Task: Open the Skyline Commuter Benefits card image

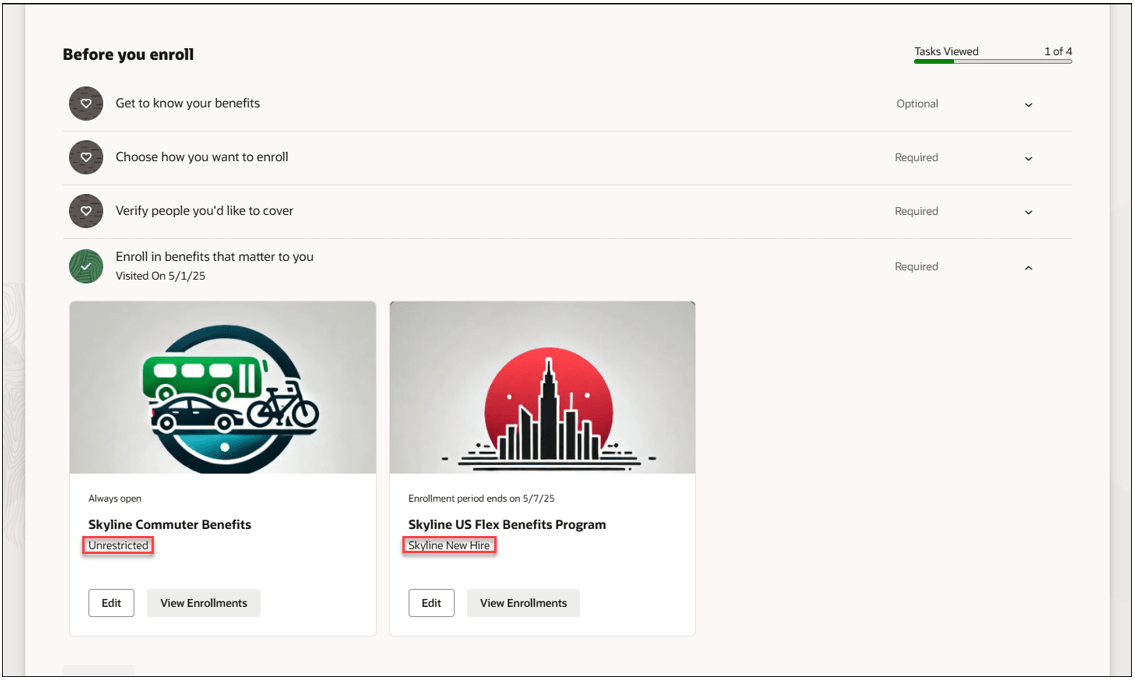Action: pos(223,387)
